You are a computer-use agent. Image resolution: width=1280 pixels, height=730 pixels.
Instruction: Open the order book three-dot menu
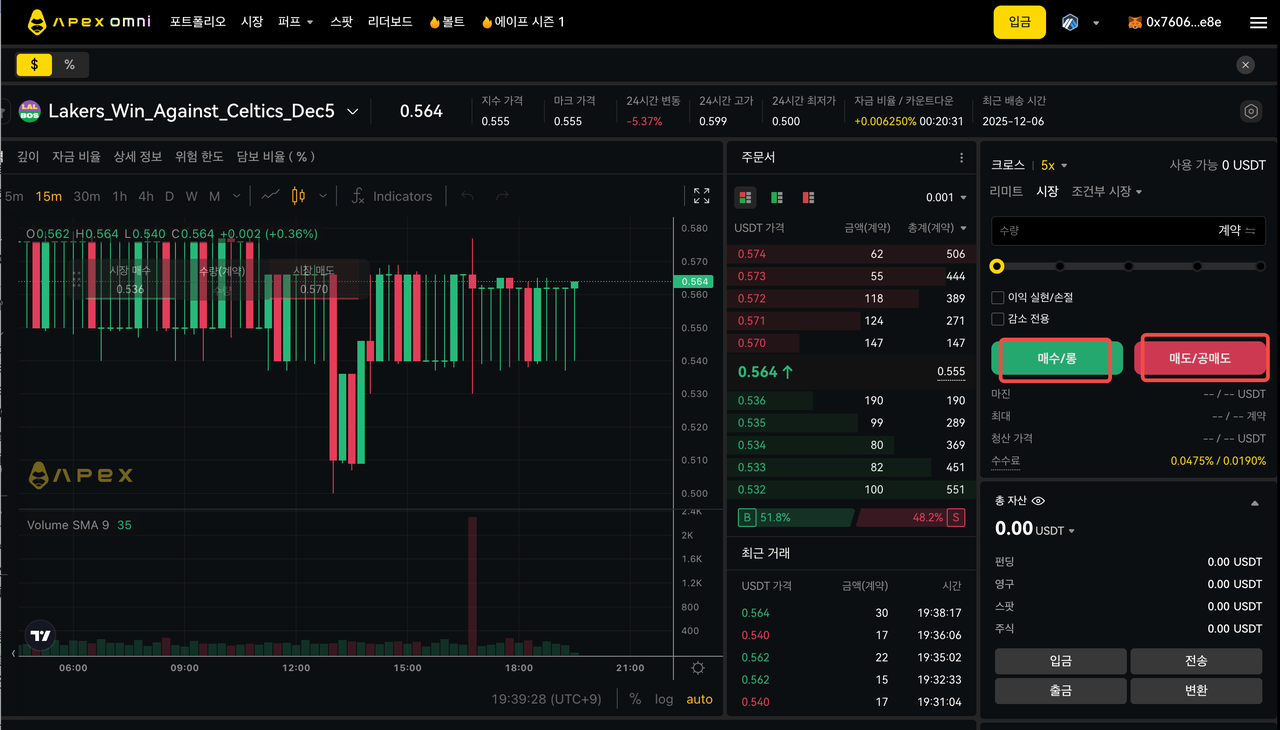pos(961,158)
